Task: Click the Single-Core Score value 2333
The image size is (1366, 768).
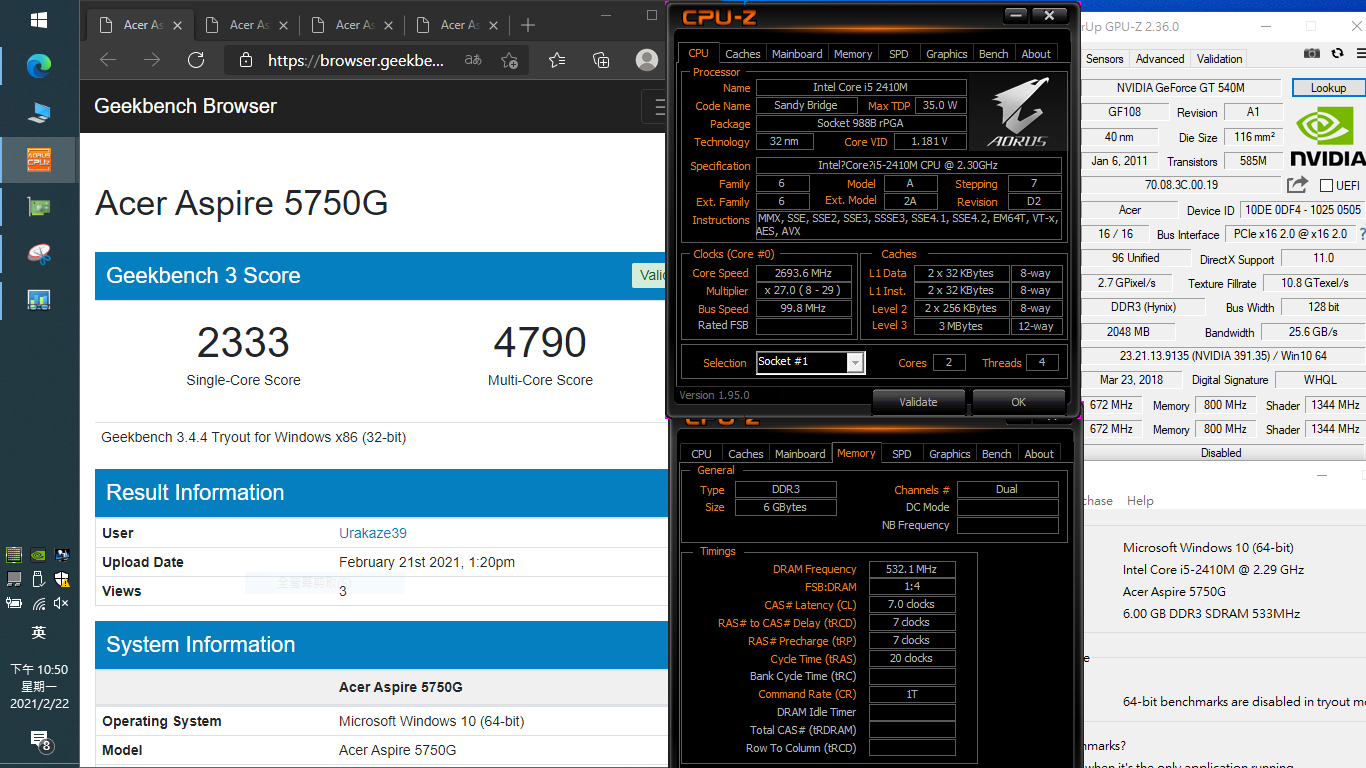Action: (x=243, y=343)
